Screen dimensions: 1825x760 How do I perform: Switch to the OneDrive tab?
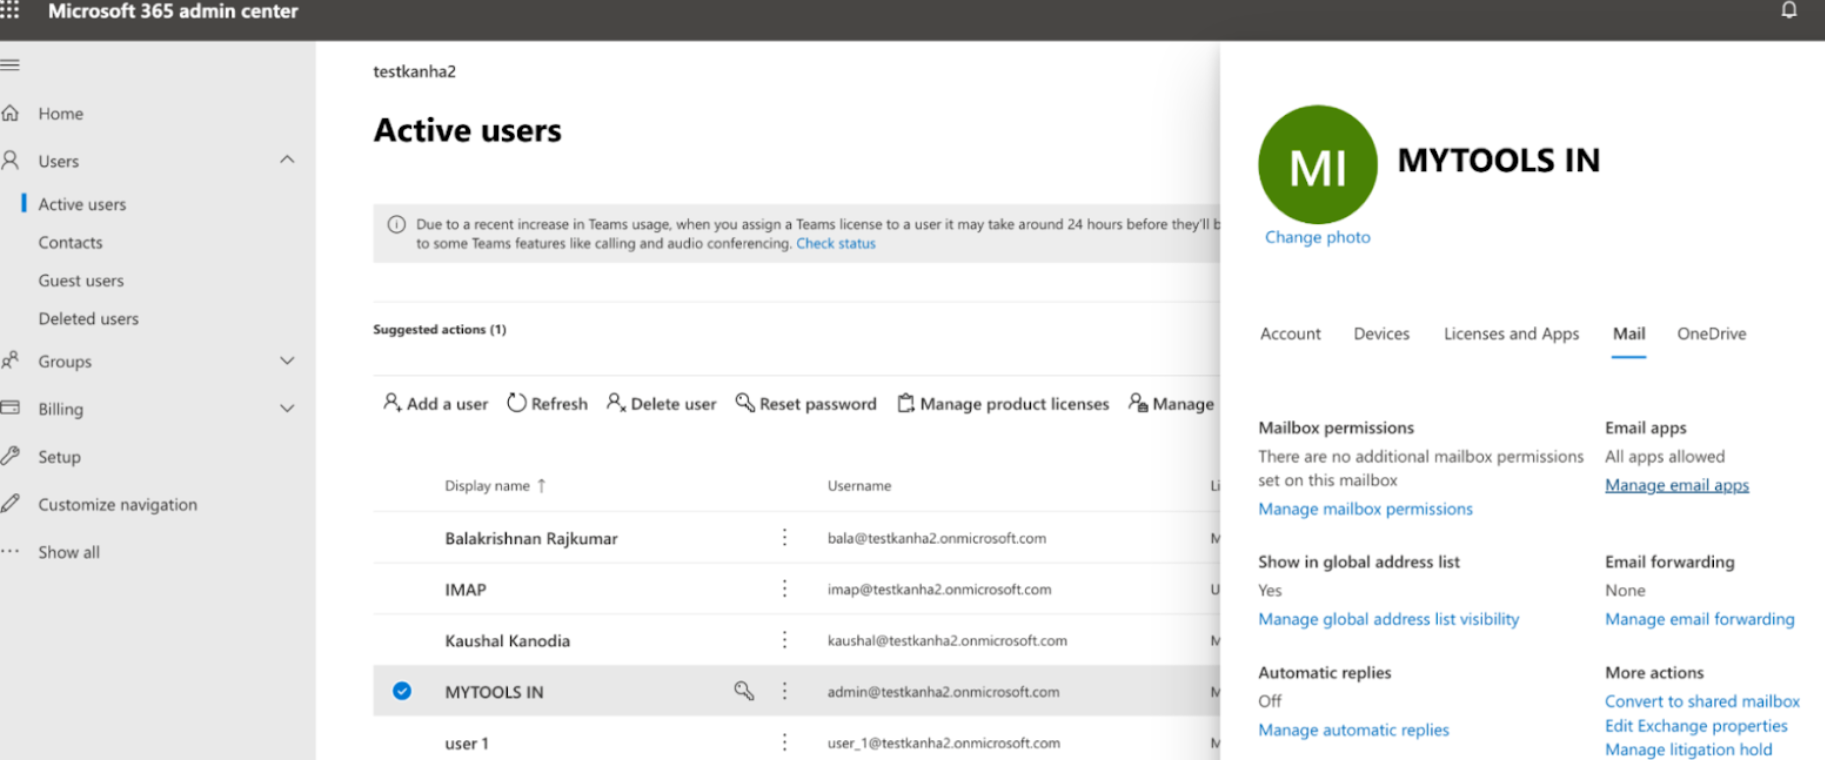tap(1711, 333)
